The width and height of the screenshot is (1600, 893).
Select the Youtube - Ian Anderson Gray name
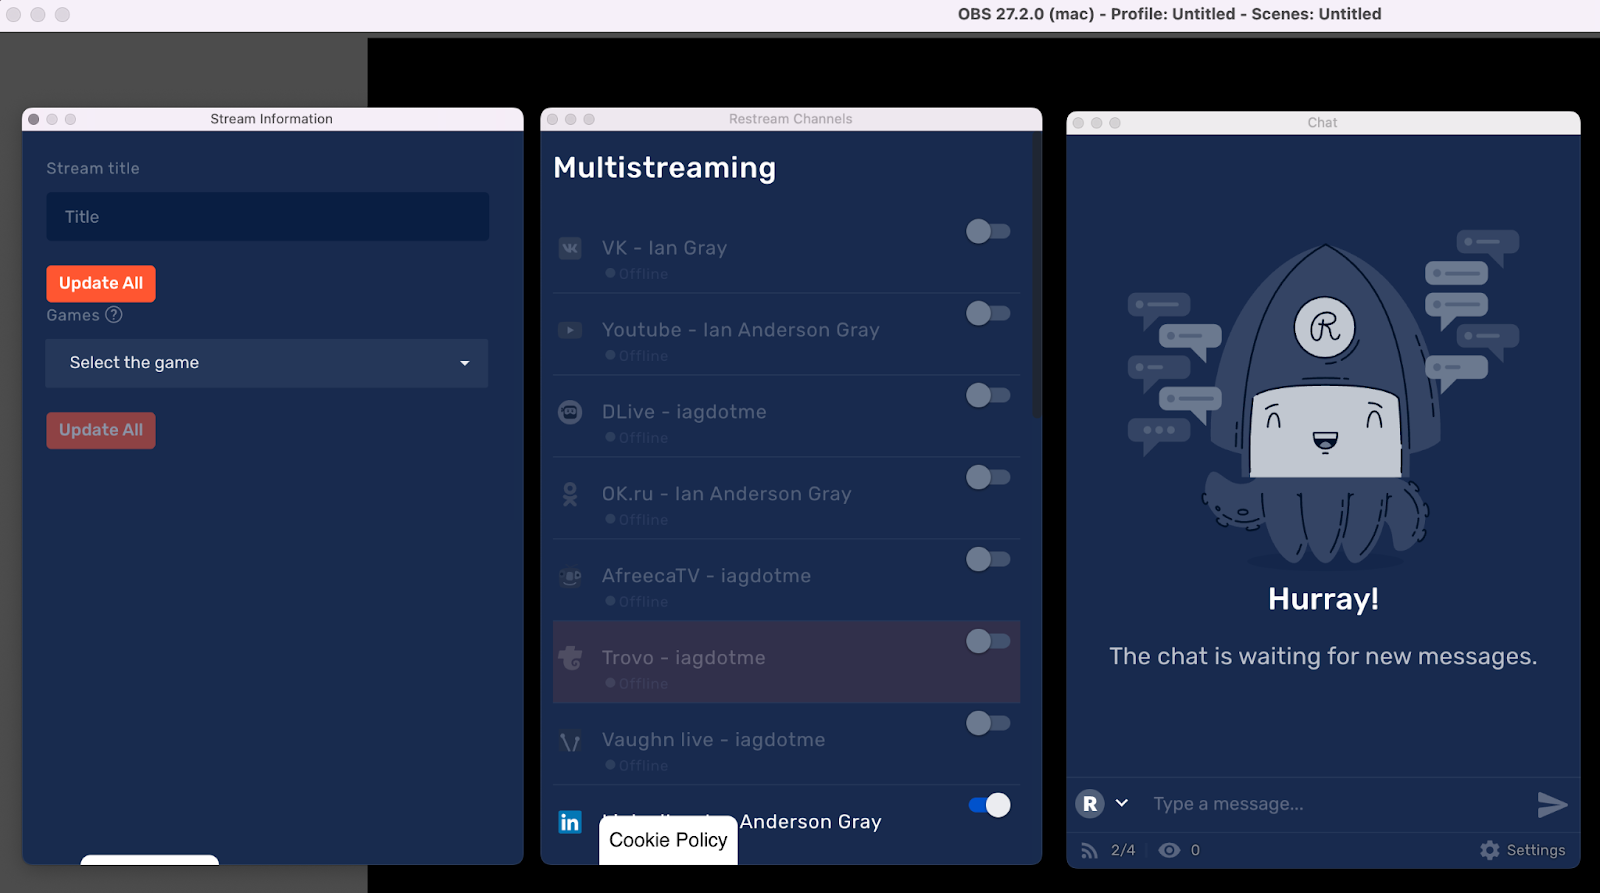pyautogui.click(x=741, y=330)
